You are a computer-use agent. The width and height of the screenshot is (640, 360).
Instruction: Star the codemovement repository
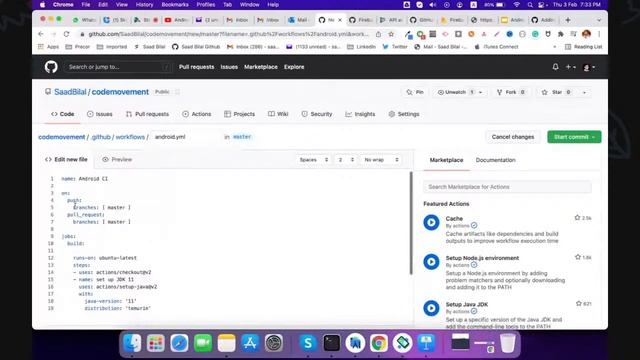pos(556,92)
